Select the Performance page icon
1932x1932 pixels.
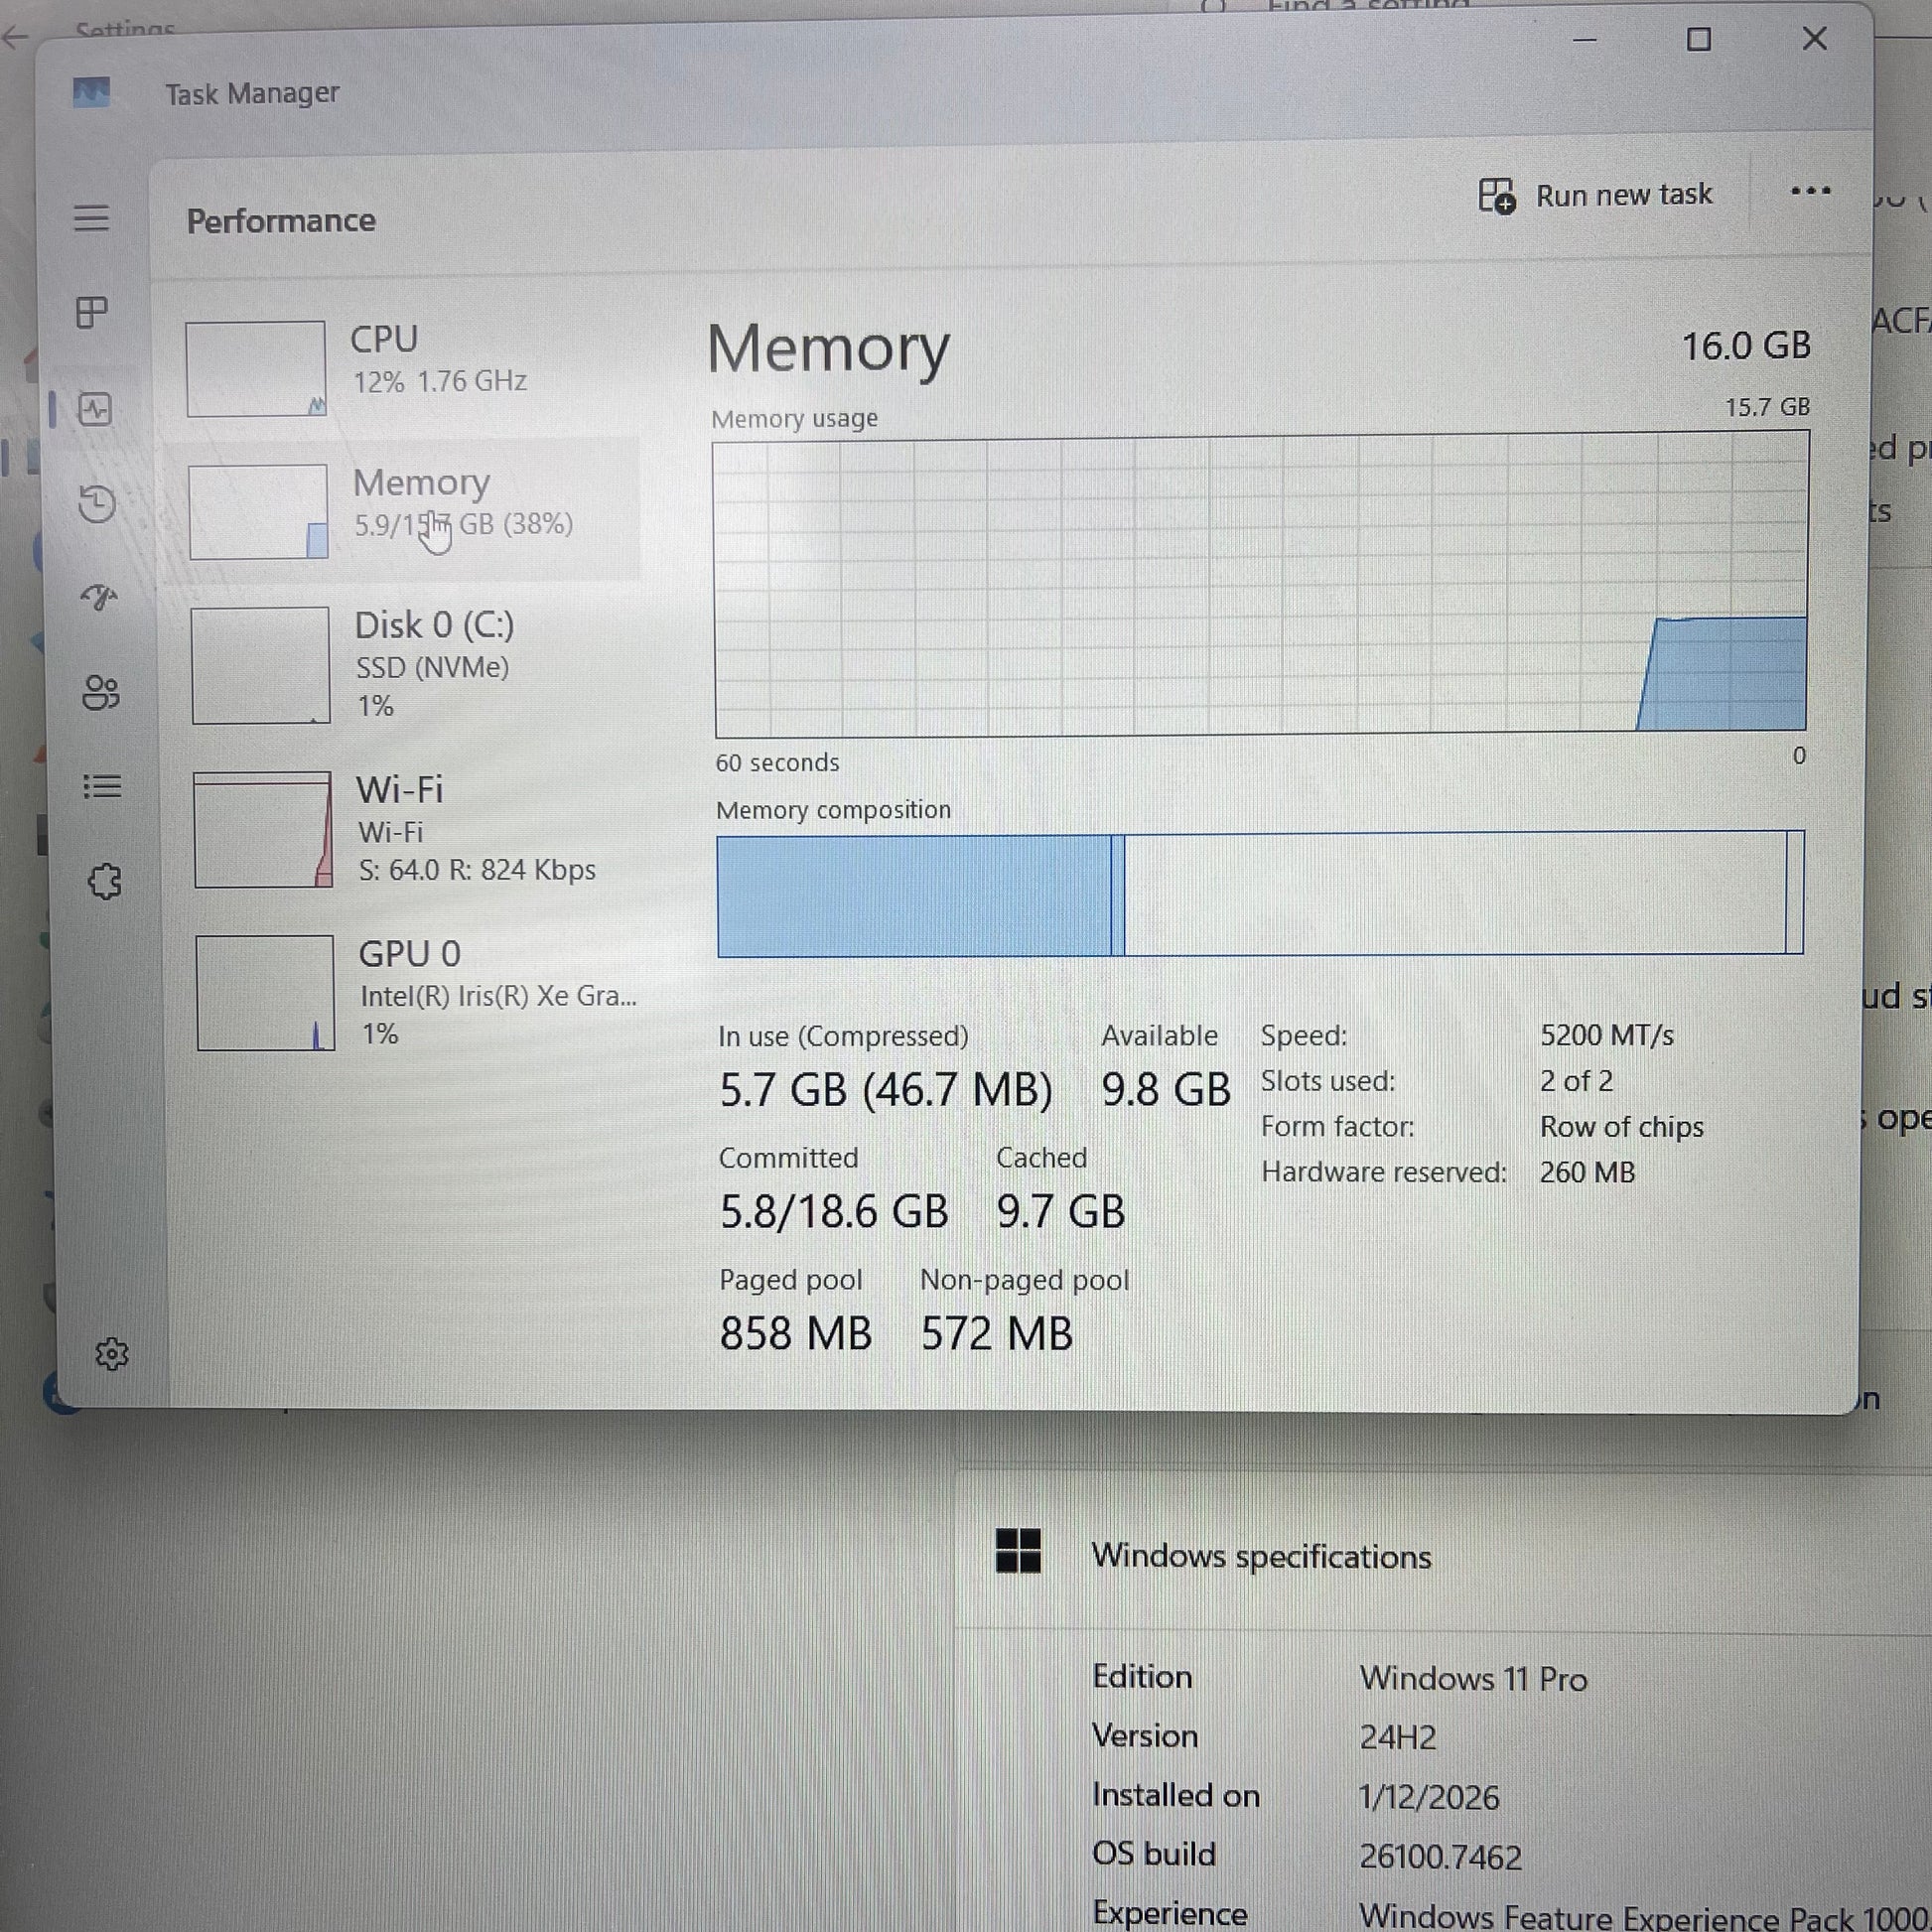click(x=95, y=408)
